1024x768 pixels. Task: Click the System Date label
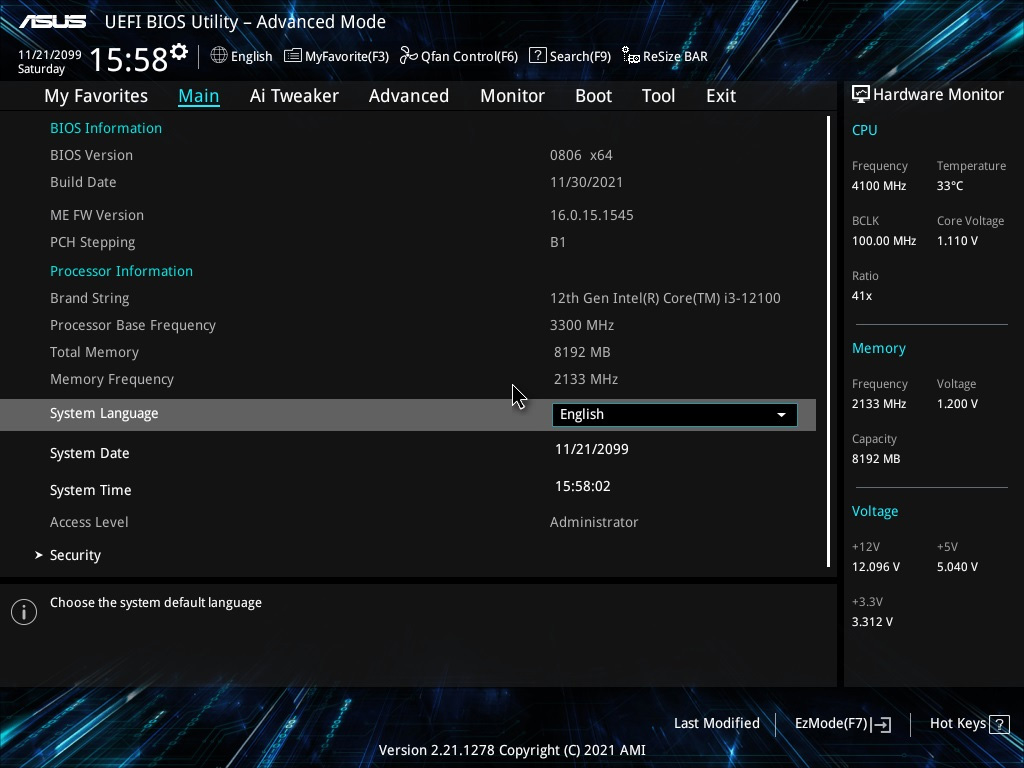[x=89, y=453]
